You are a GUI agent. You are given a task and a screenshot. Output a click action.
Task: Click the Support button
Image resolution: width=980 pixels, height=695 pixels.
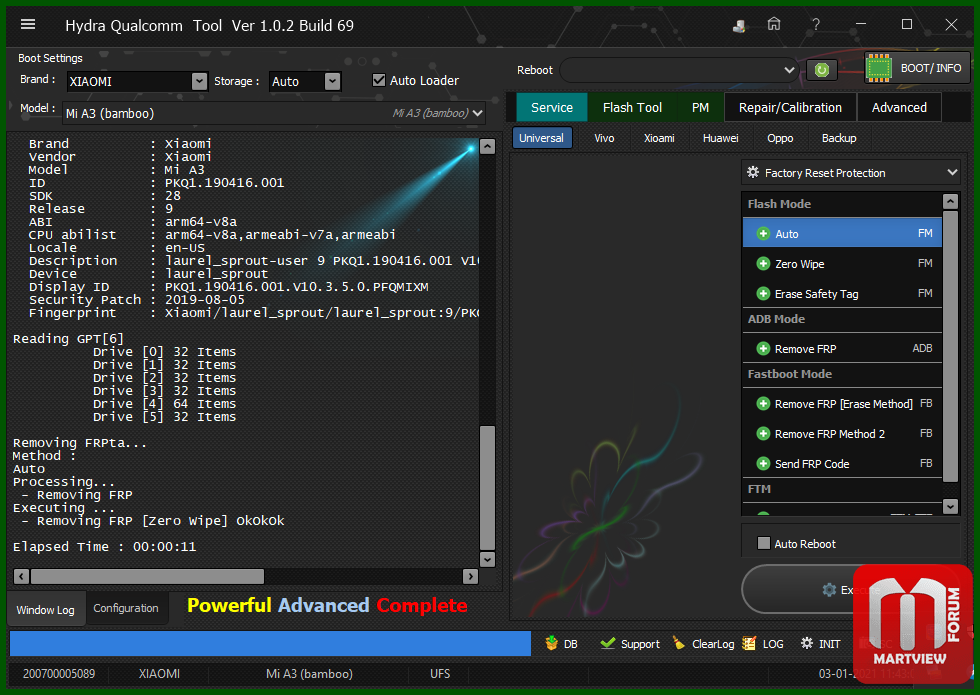629,644
